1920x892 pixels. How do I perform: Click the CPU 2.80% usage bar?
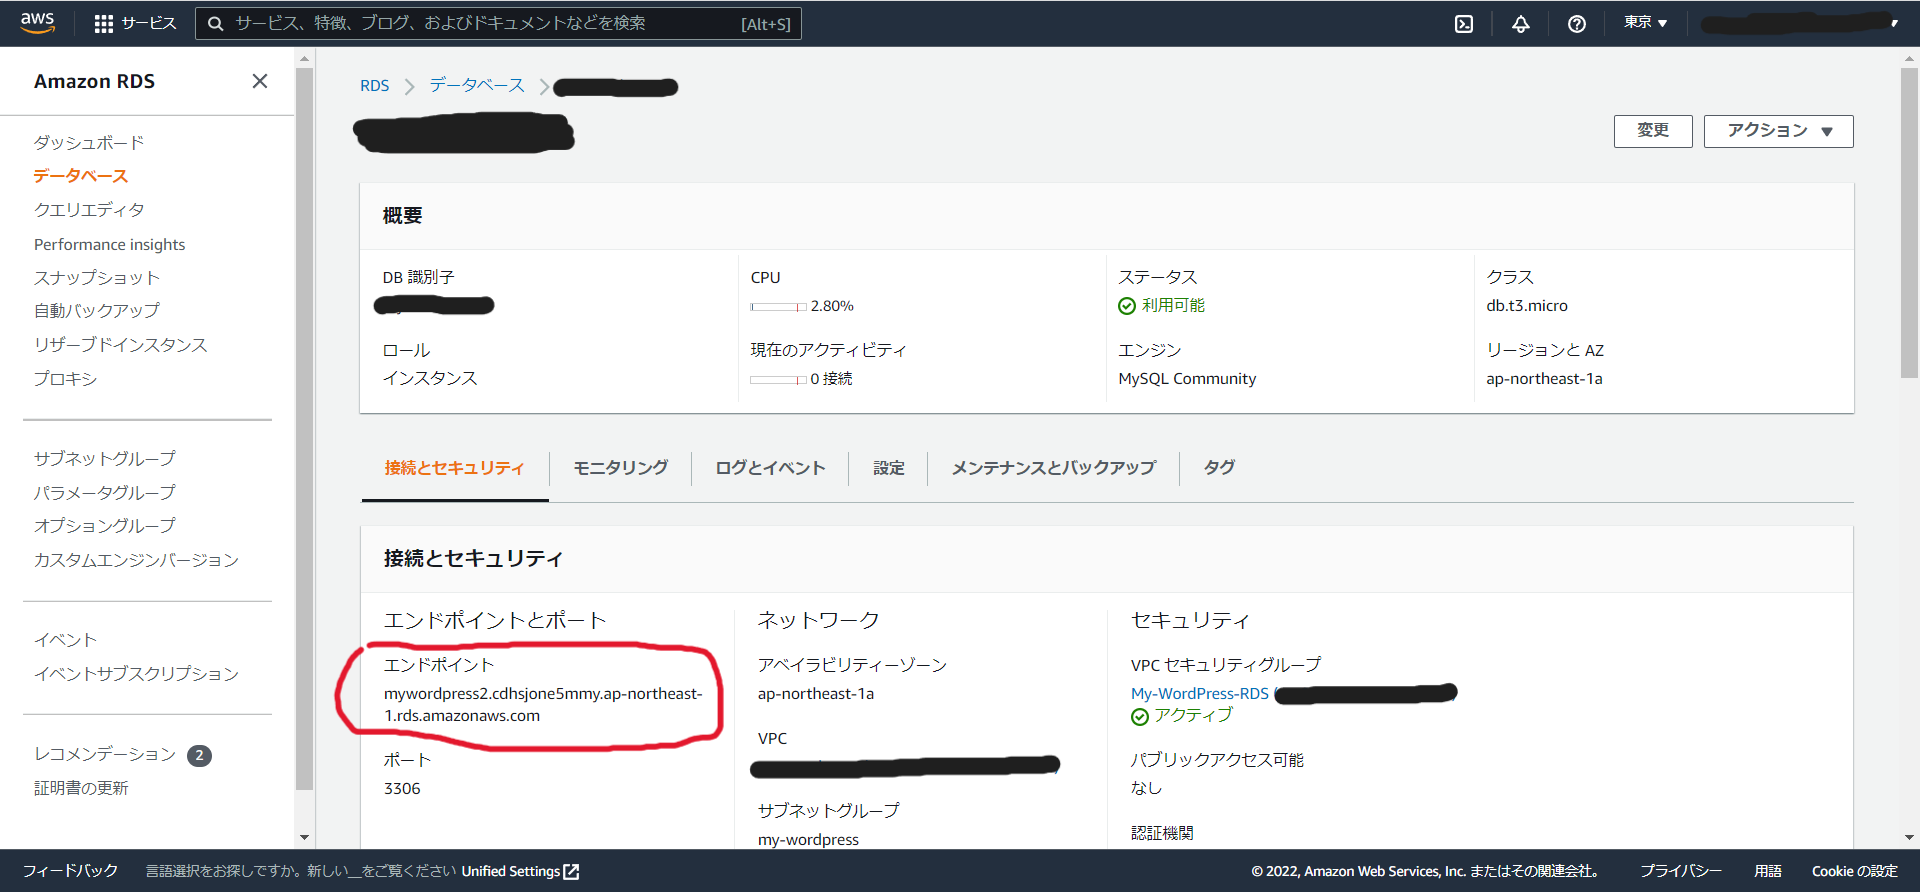coord(779,307)
